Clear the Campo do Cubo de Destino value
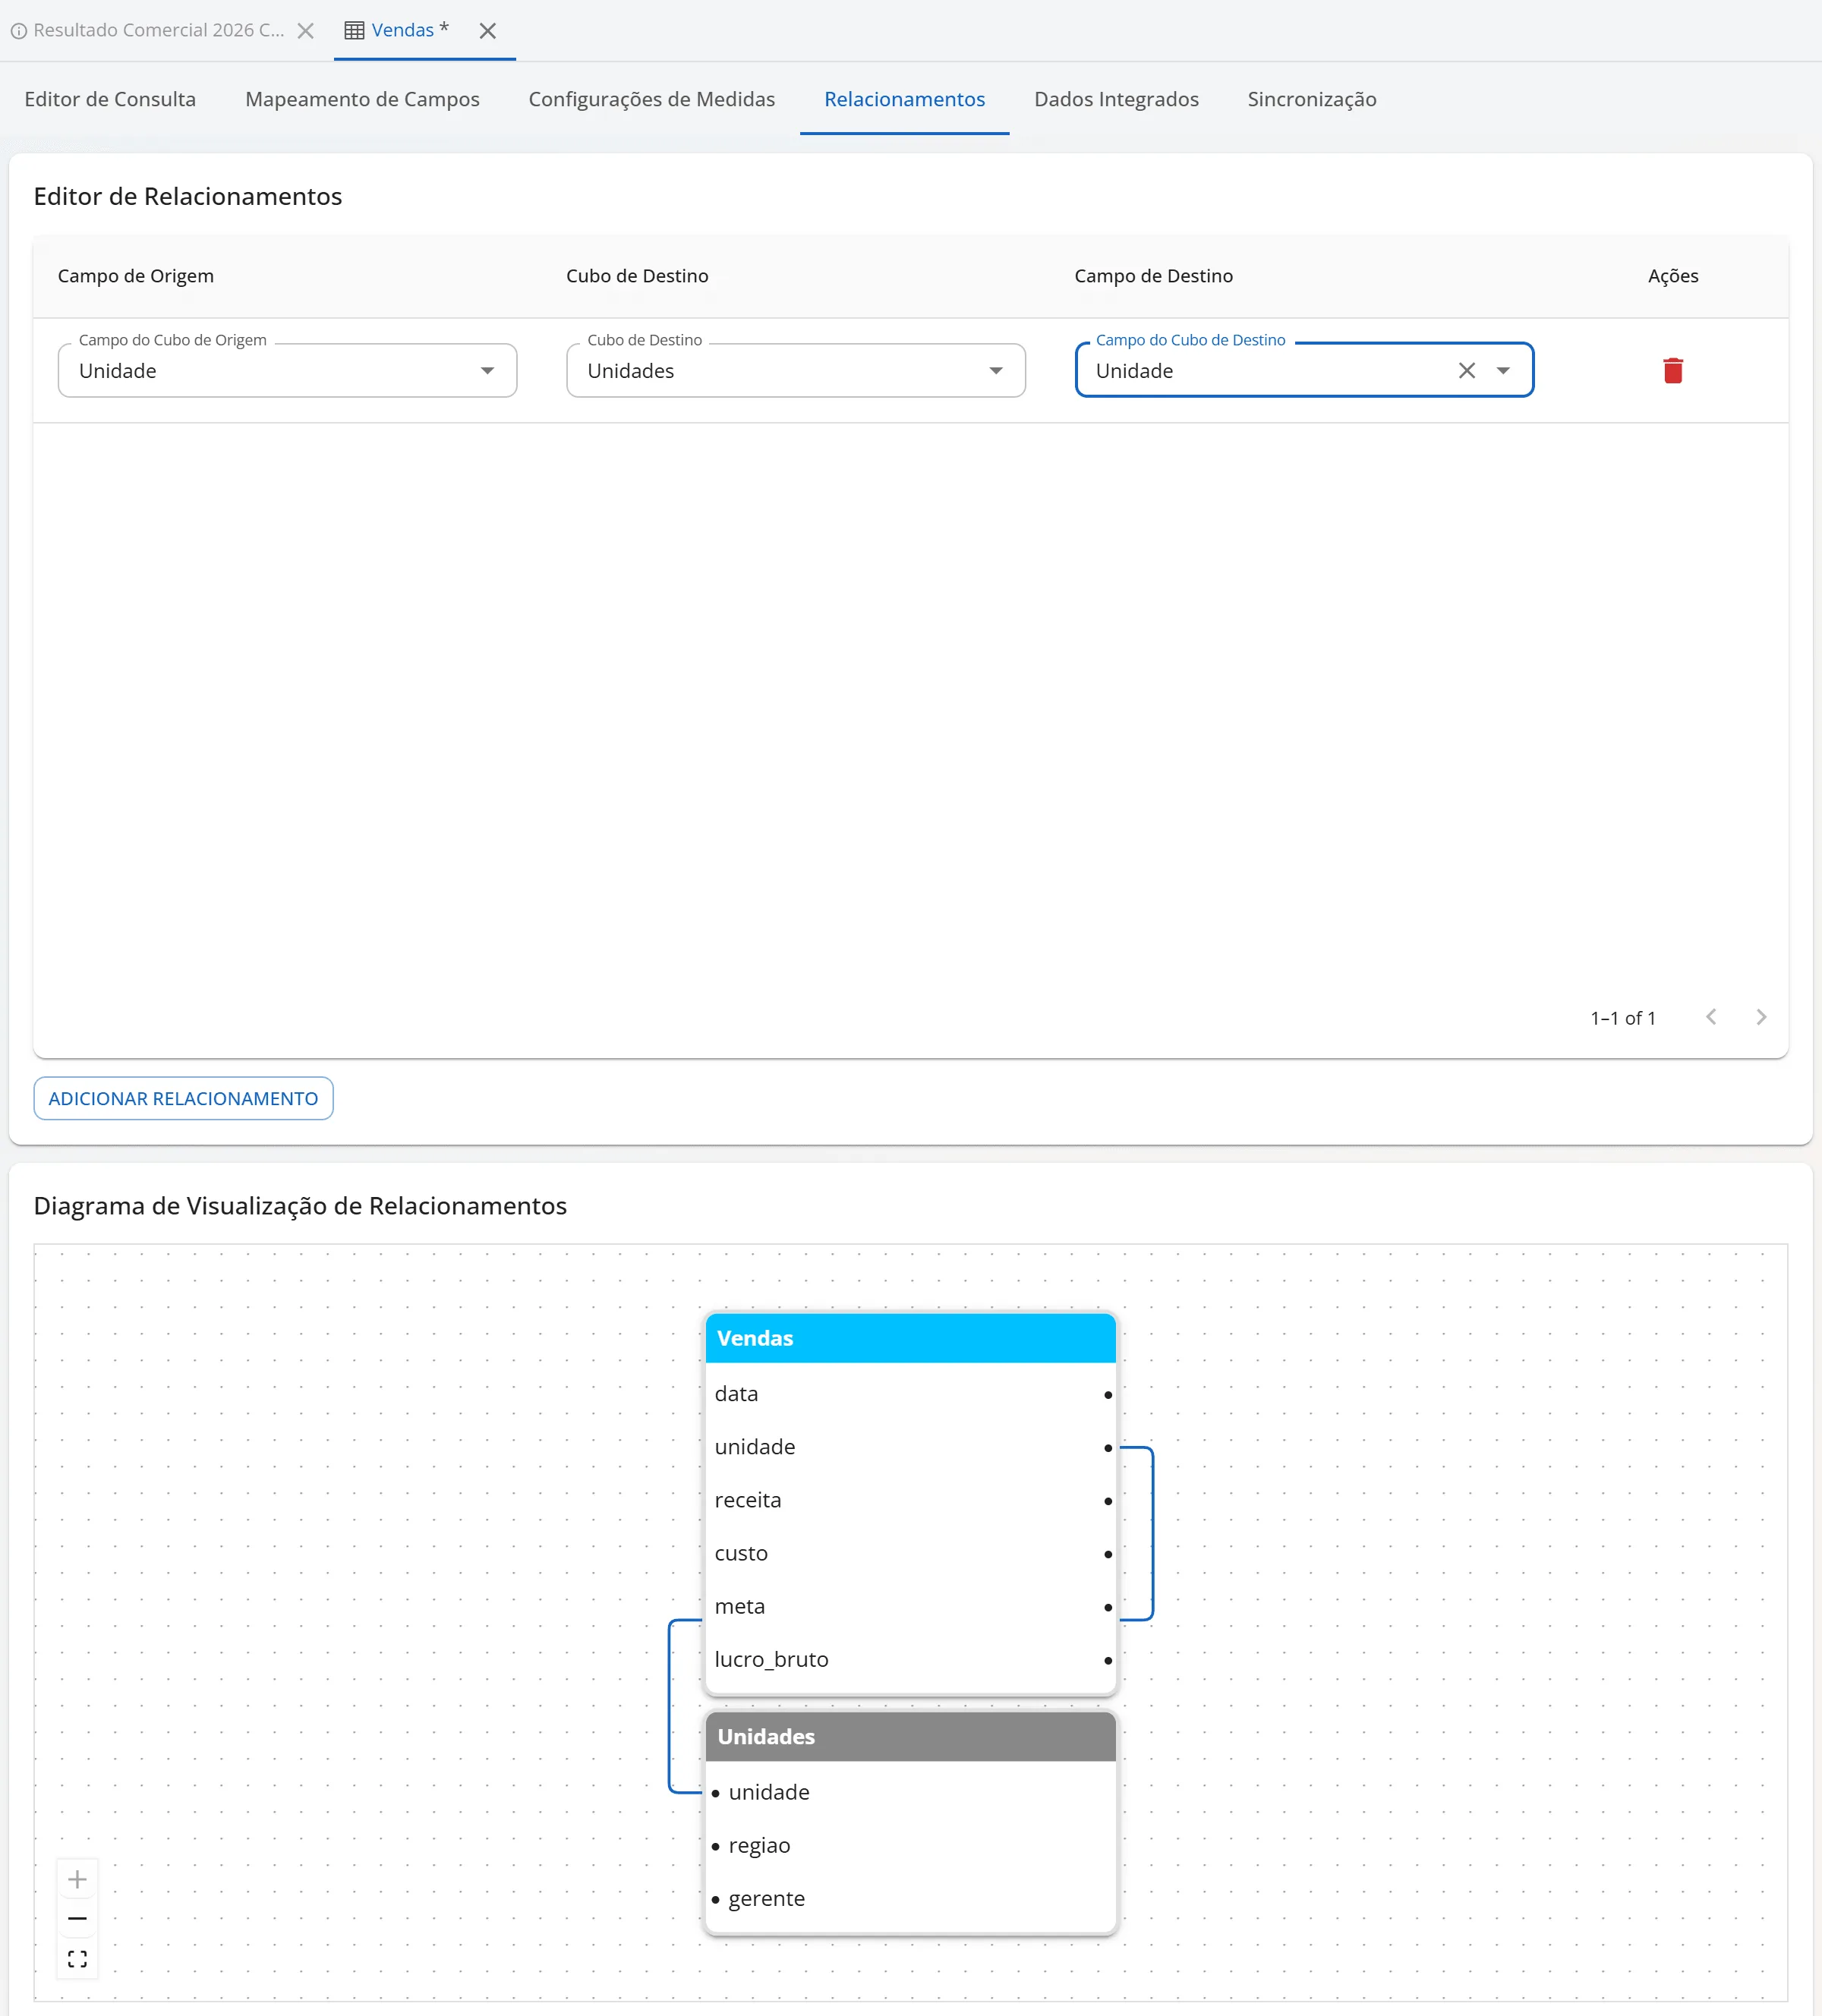The width and height of the screenshot is (1822, 2016). [1466, 371]
